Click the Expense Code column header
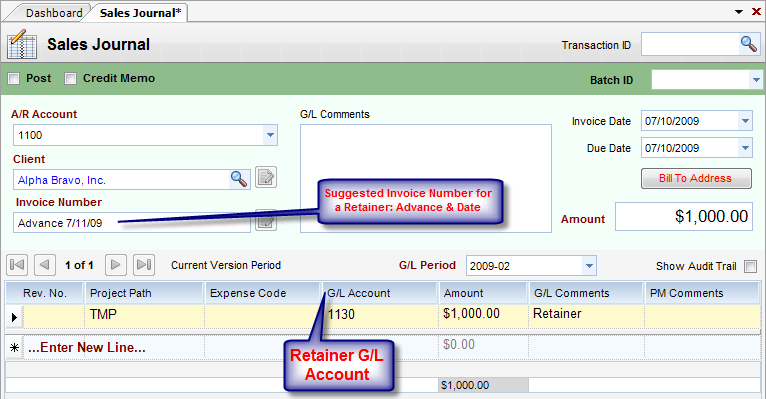Viewport: 766px width, 399px height. (x=263, y=293)
